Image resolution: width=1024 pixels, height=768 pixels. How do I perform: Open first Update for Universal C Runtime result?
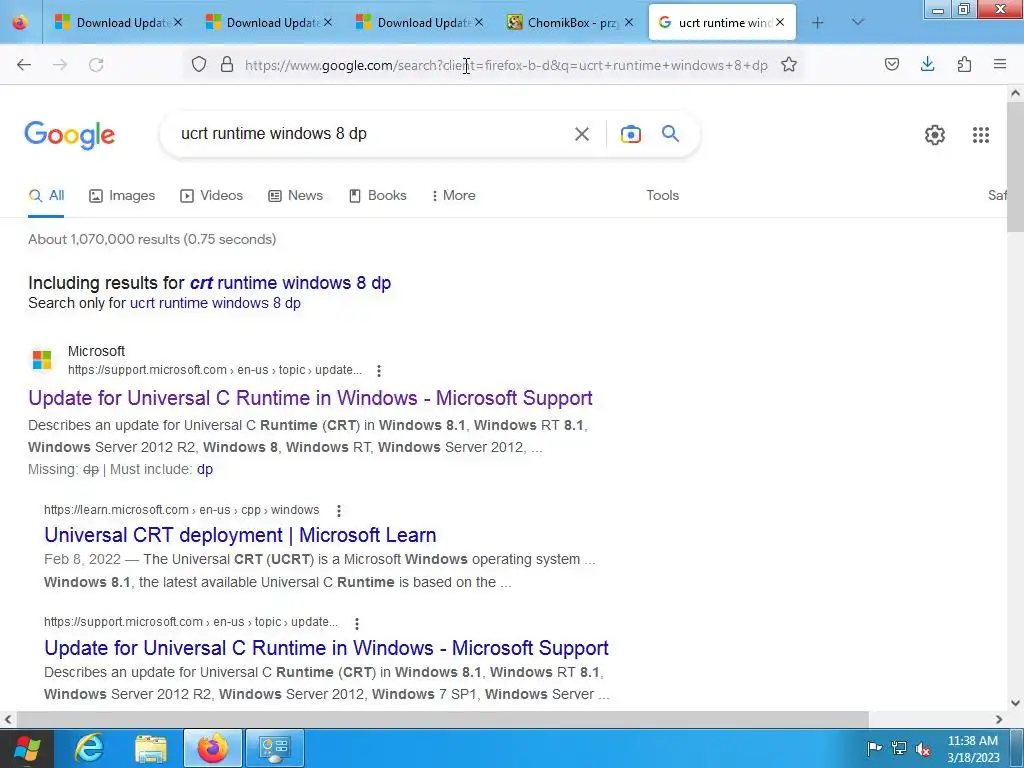coord(310,398)
